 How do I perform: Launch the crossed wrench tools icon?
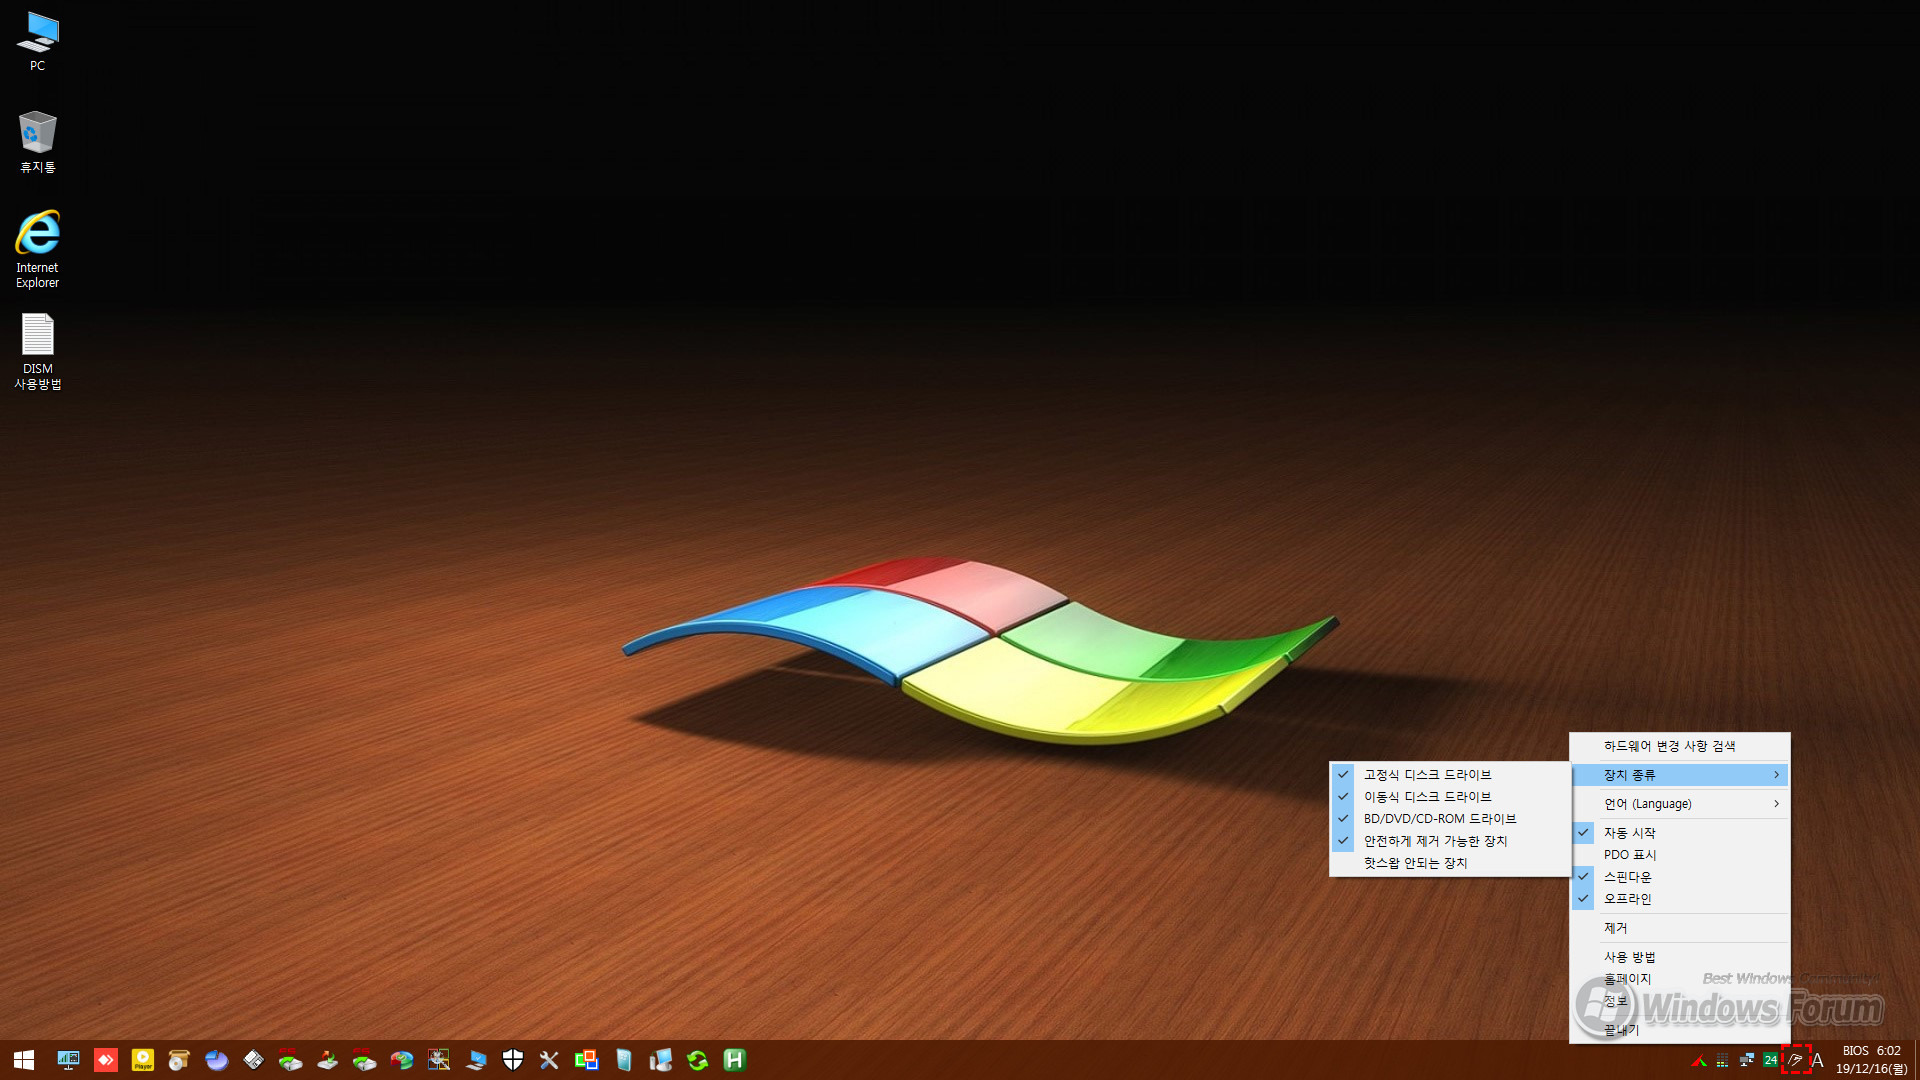[549, 1060]
